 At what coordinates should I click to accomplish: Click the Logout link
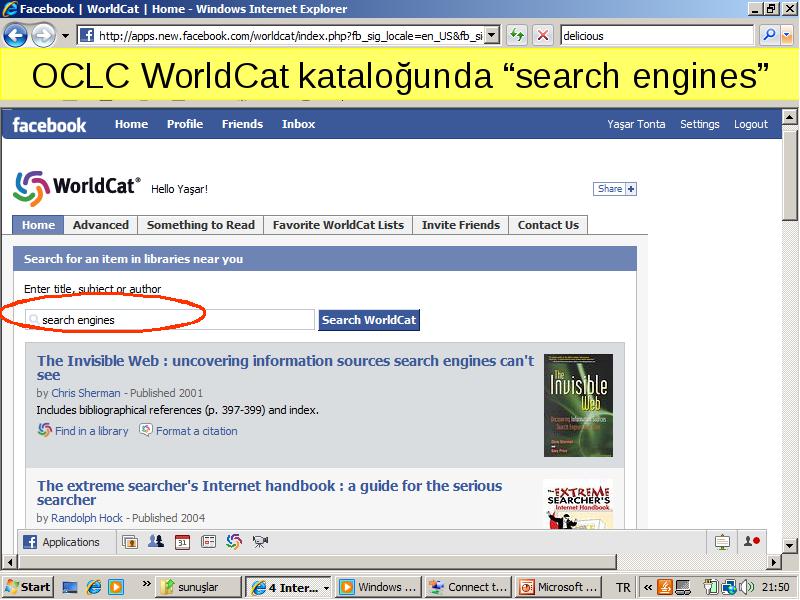[751, 124]
